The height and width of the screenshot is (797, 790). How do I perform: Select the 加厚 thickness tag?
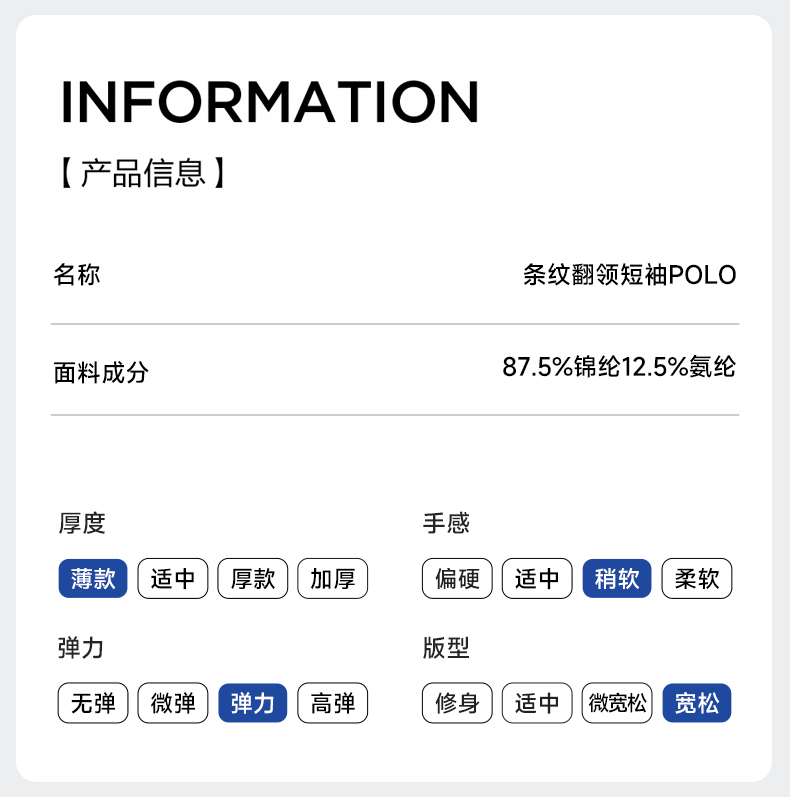(333, 579)
